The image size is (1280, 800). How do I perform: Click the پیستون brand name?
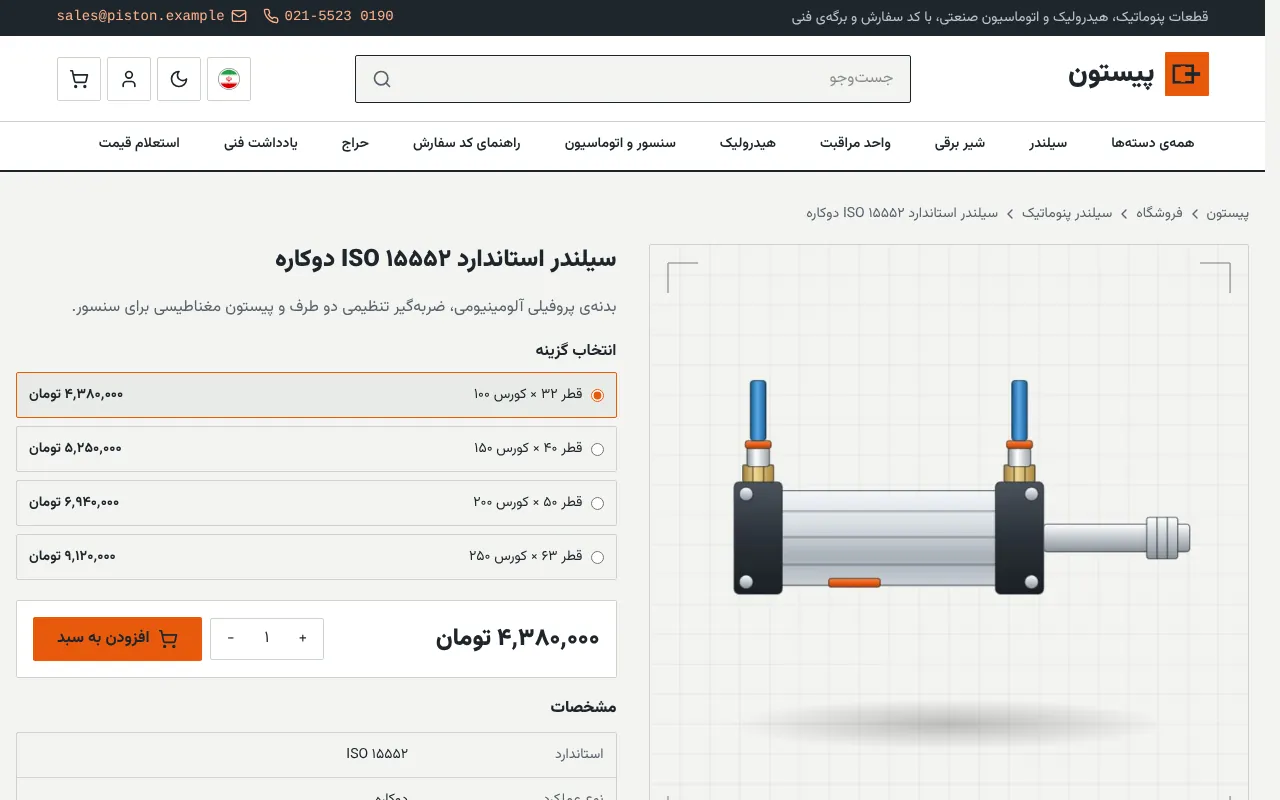[x=1111, y=74]
